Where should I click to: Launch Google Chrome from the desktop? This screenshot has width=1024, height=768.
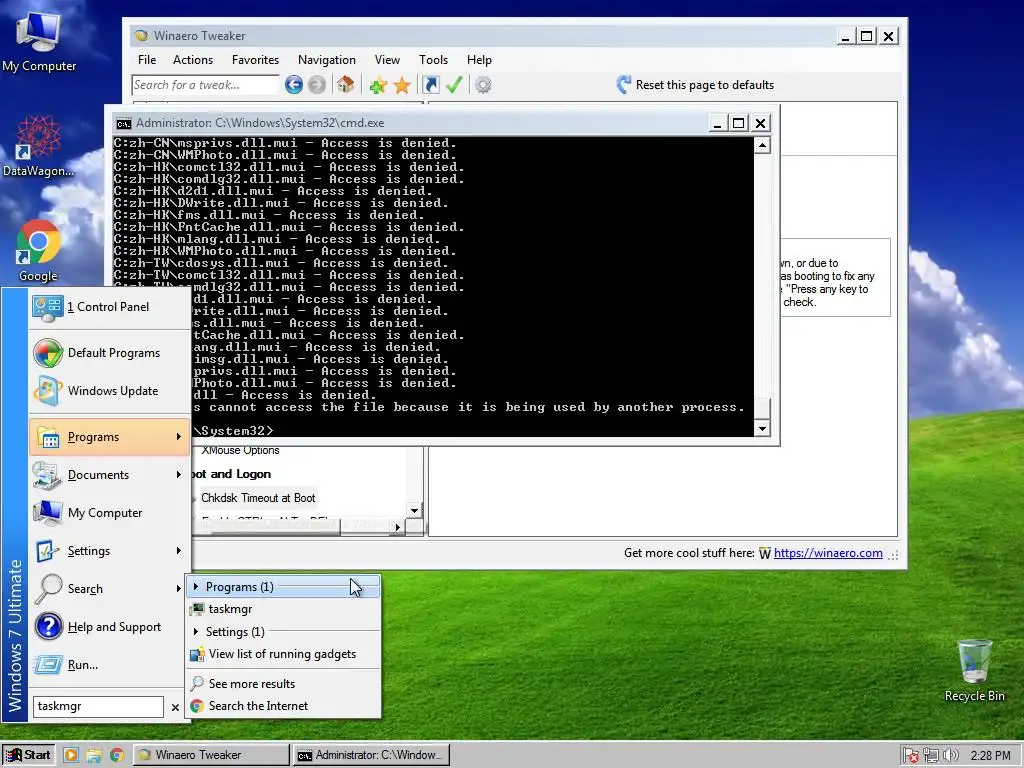pos(38,251)
